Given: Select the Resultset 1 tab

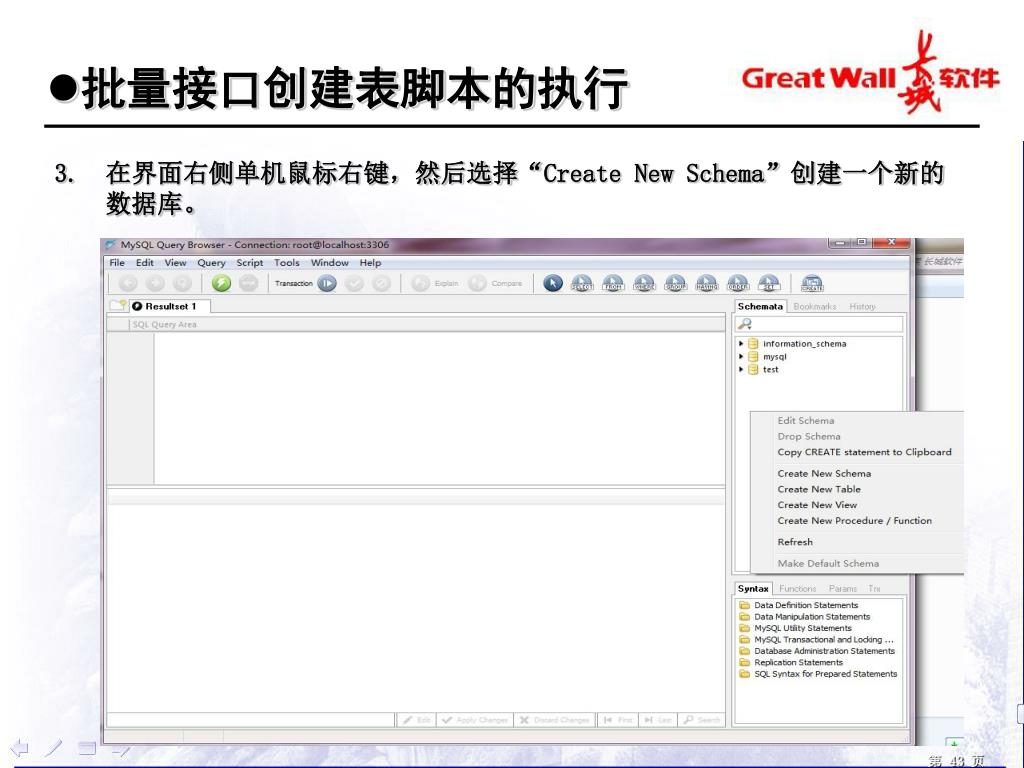Looking at the screenshot, I should coord(170,306).
